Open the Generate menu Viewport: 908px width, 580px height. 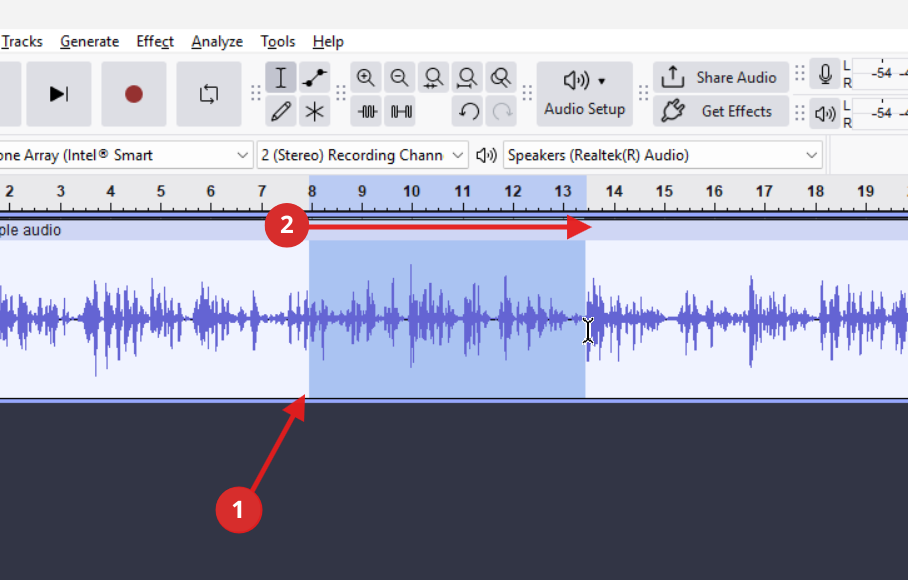(x=89, y=41)
